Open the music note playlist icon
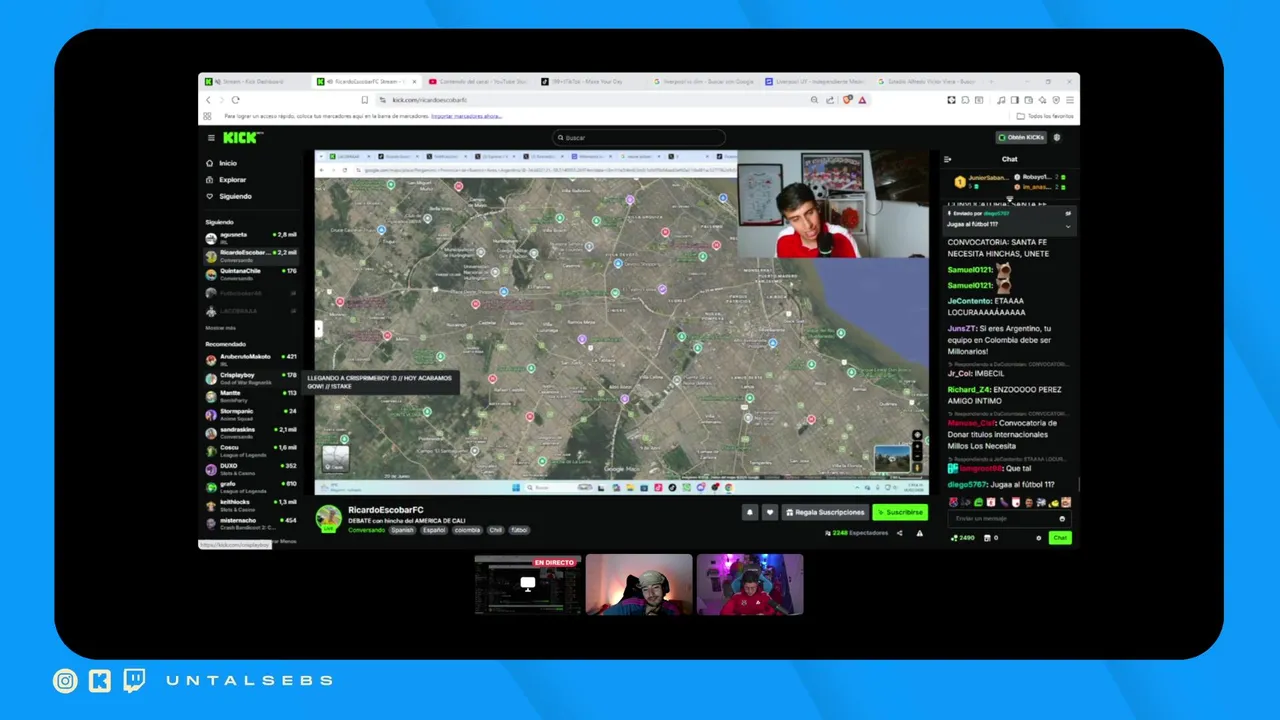The image size is (1280, 720). (1001, 100)
